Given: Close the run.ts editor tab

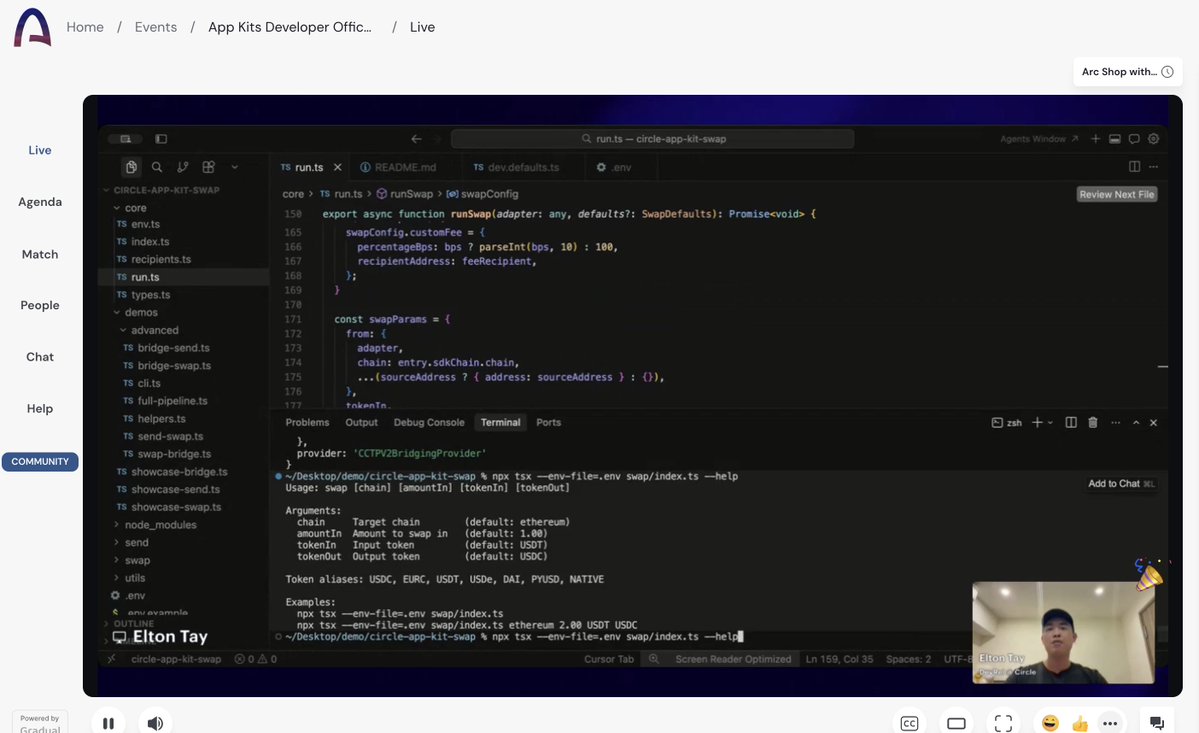Looking at the screenshot, I should [337, 167].
